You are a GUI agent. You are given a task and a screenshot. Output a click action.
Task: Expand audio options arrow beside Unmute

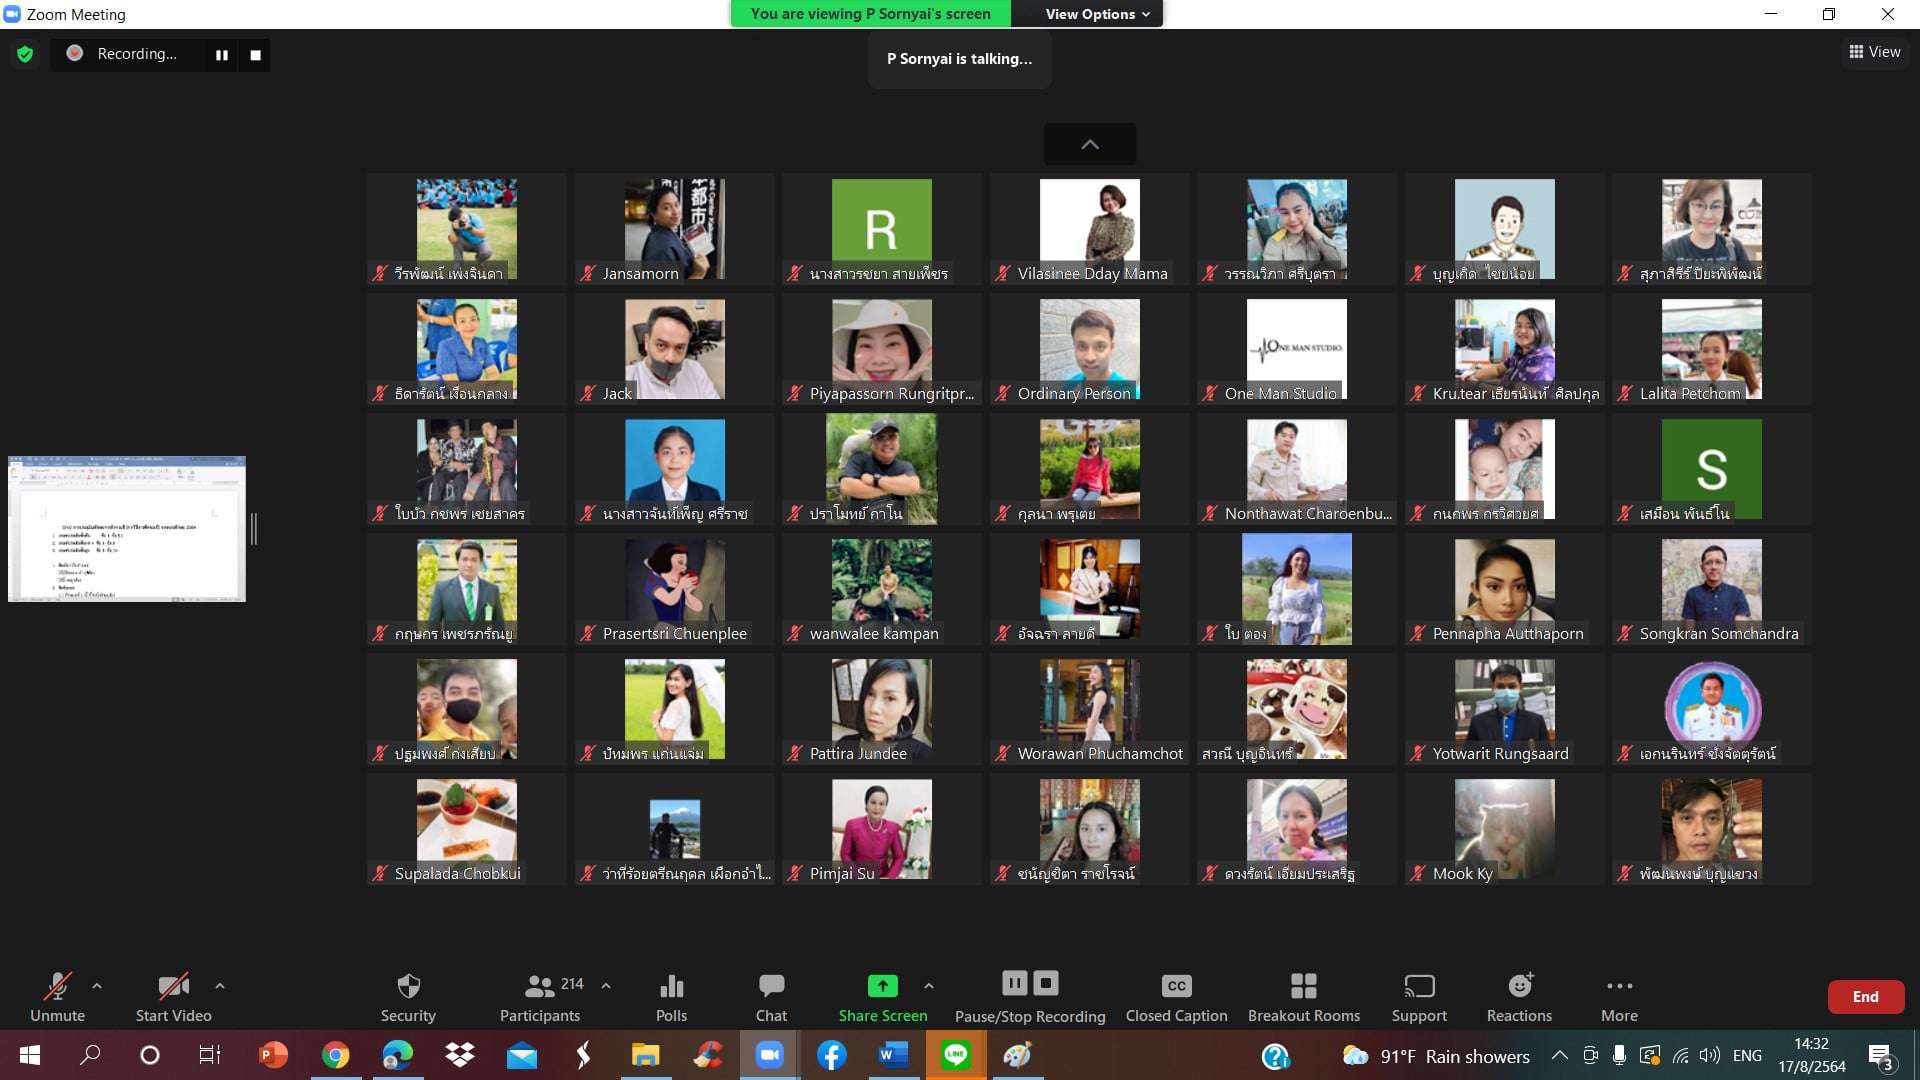pos(97,986)
